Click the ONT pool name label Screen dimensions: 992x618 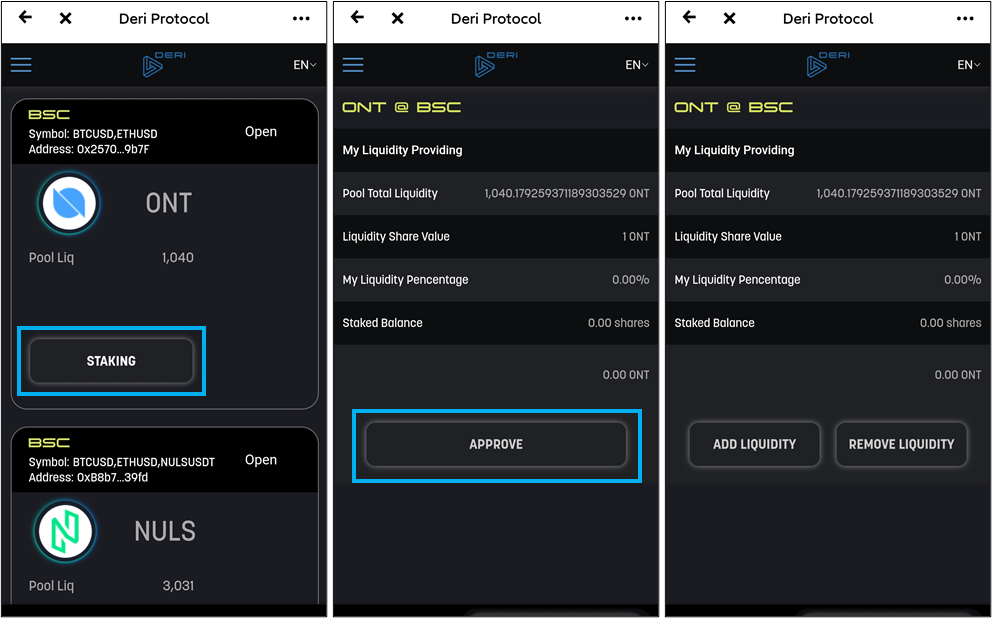169,203
